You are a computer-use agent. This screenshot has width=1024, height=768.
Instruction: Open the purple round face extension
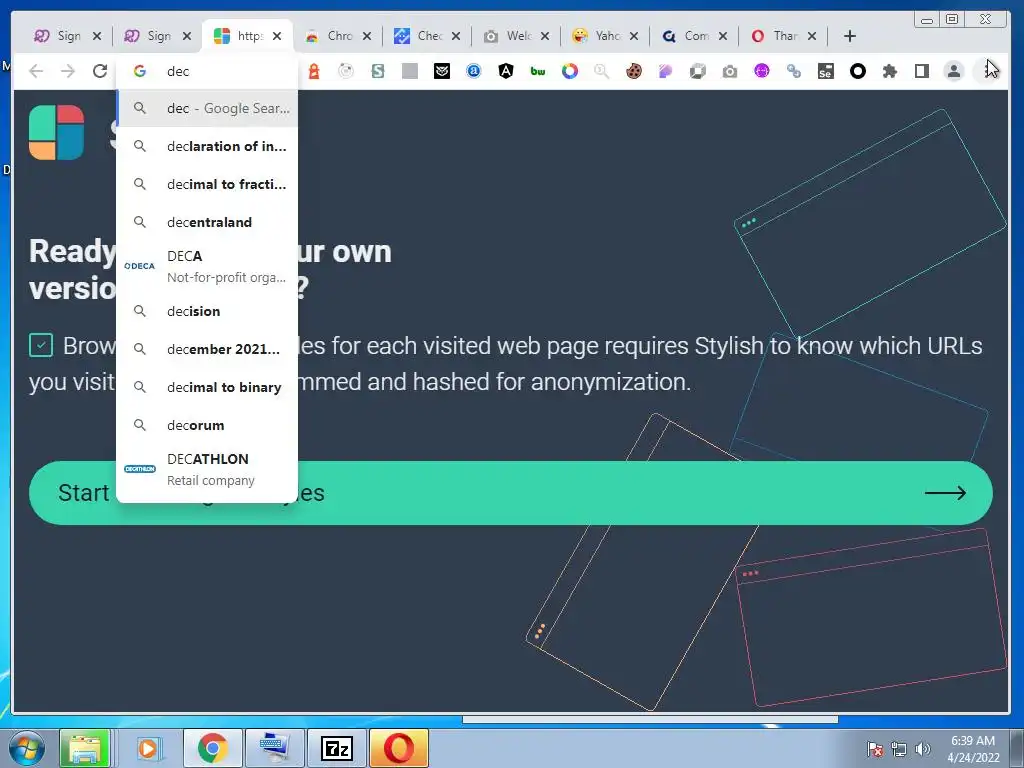tap(761, 71)
